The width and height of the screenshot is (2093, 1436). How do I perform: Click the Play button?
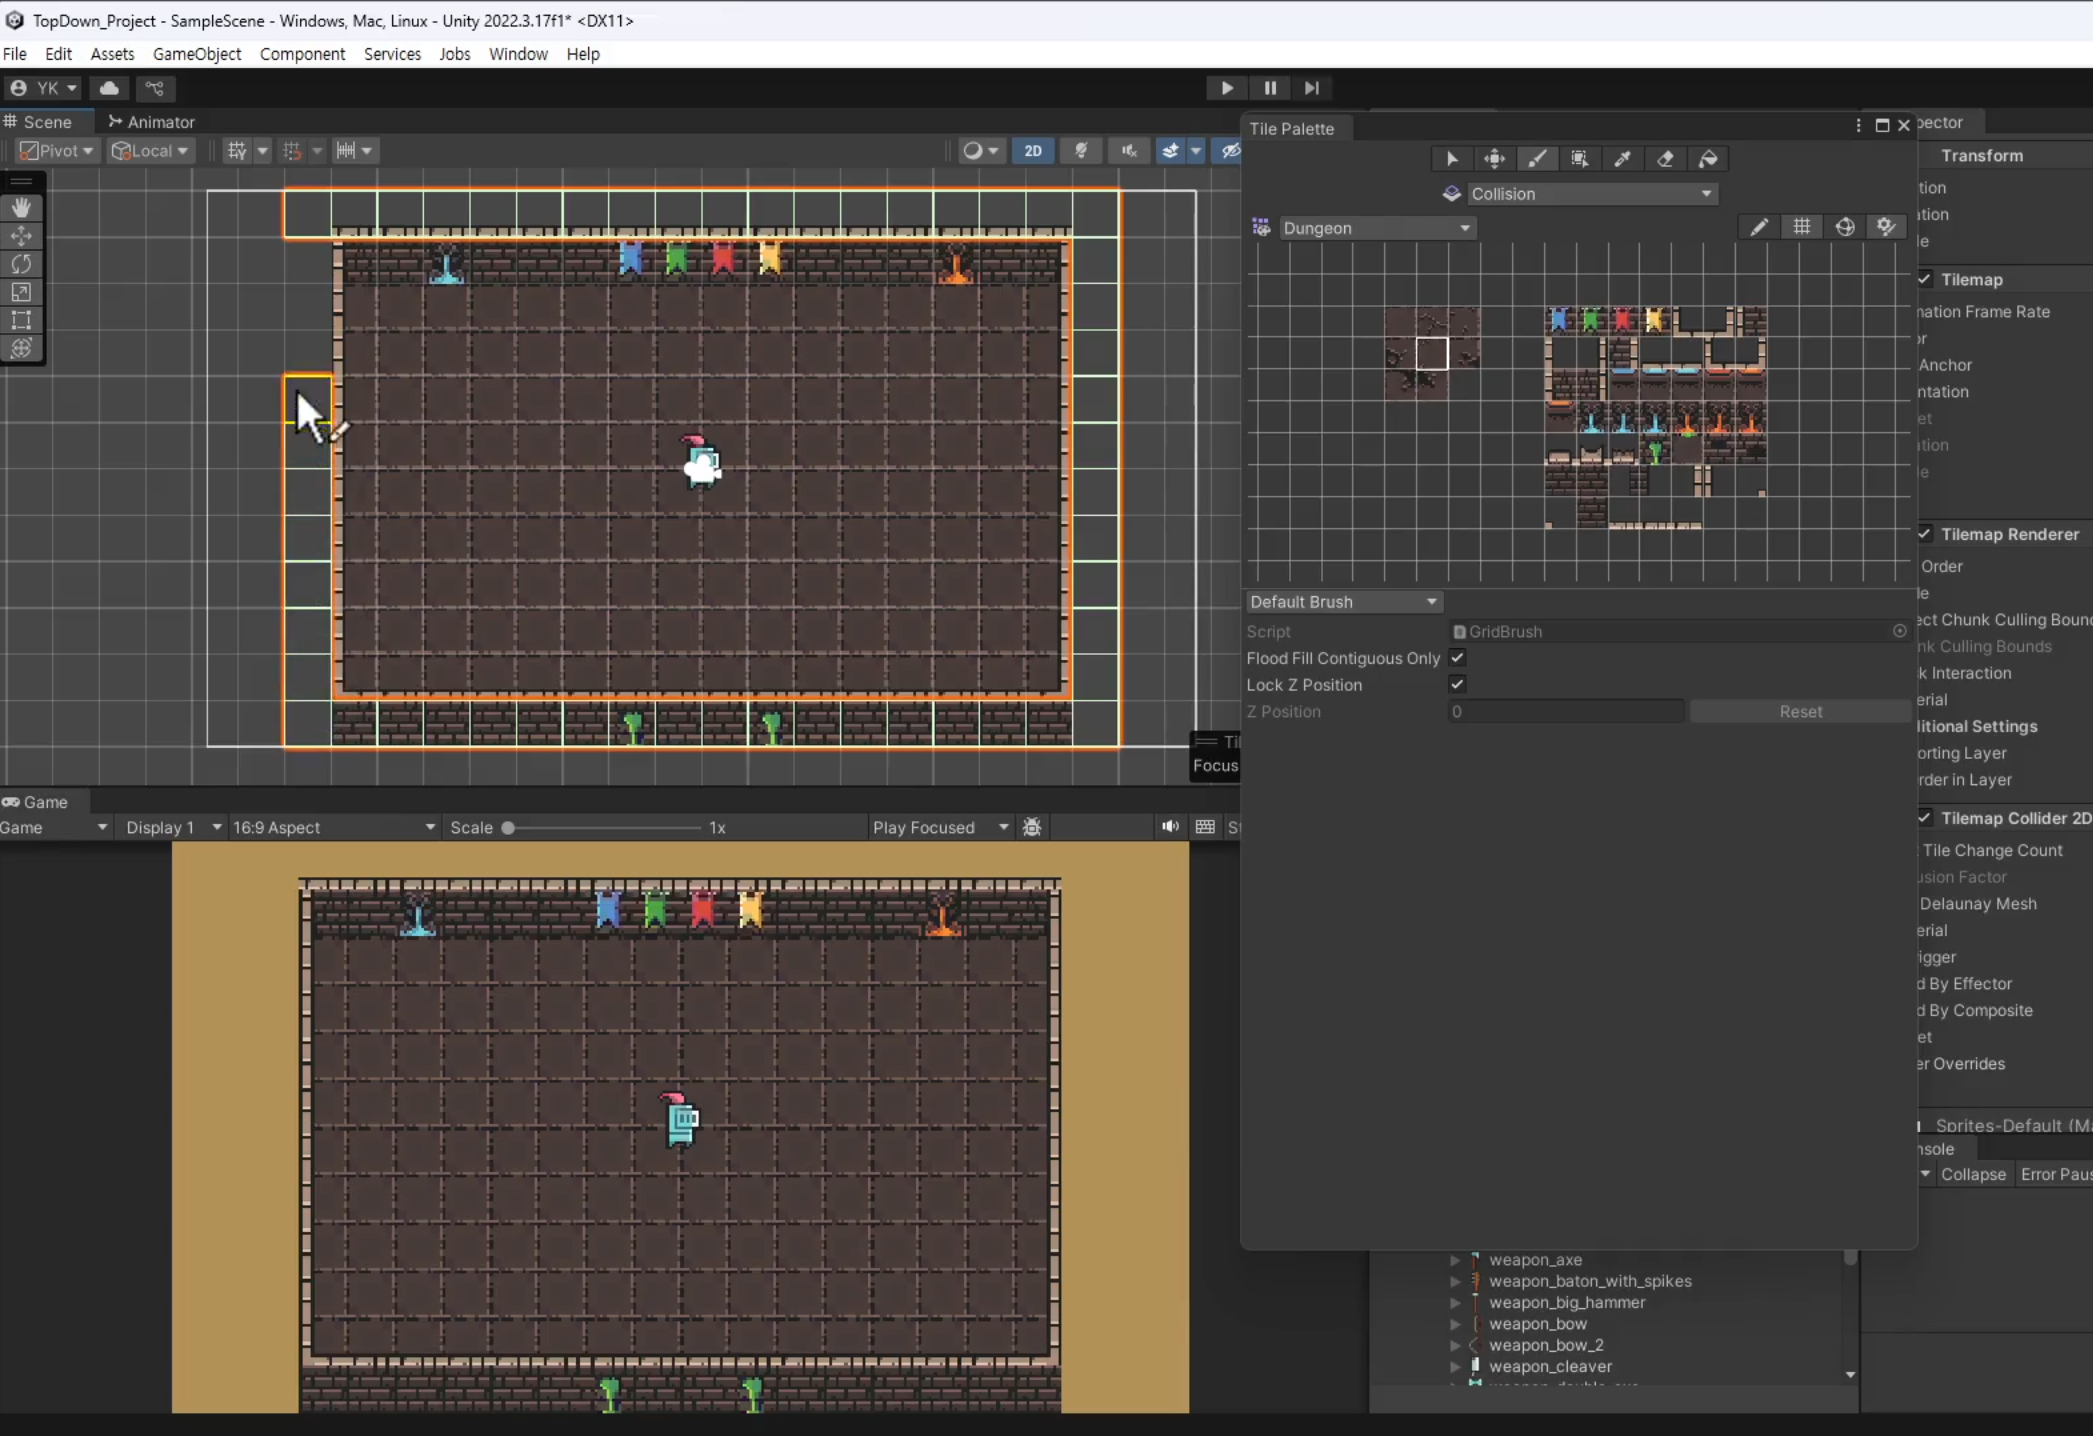point(1227,88)
